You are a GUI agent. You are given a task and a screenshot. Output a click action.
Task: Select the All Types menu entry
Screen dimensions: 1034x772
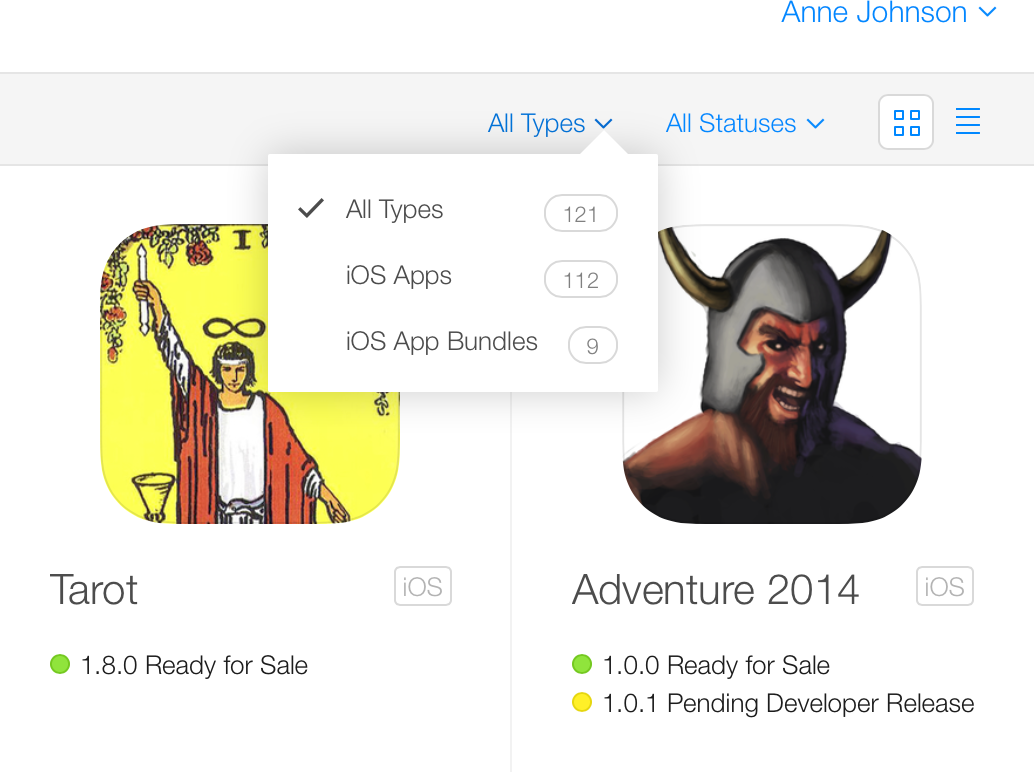click(x=394, y=210)
